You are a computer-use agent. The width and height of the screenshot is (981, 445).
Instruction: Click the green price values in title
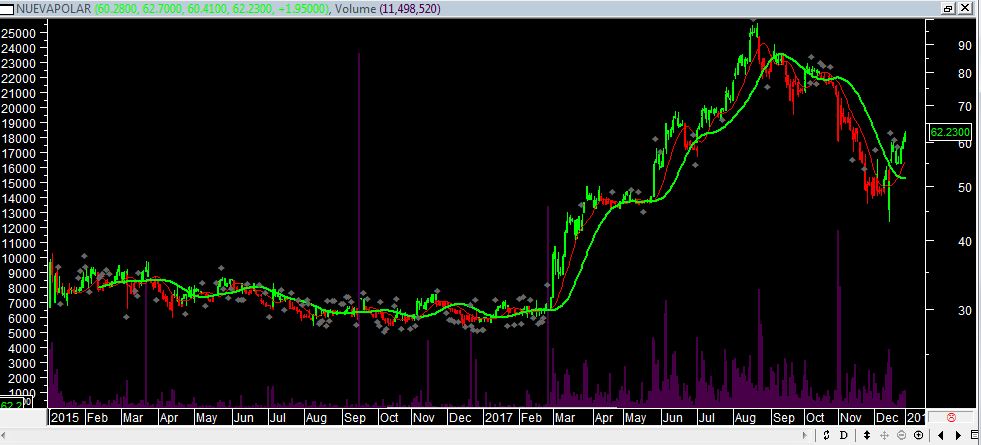[x=211, y=9]
